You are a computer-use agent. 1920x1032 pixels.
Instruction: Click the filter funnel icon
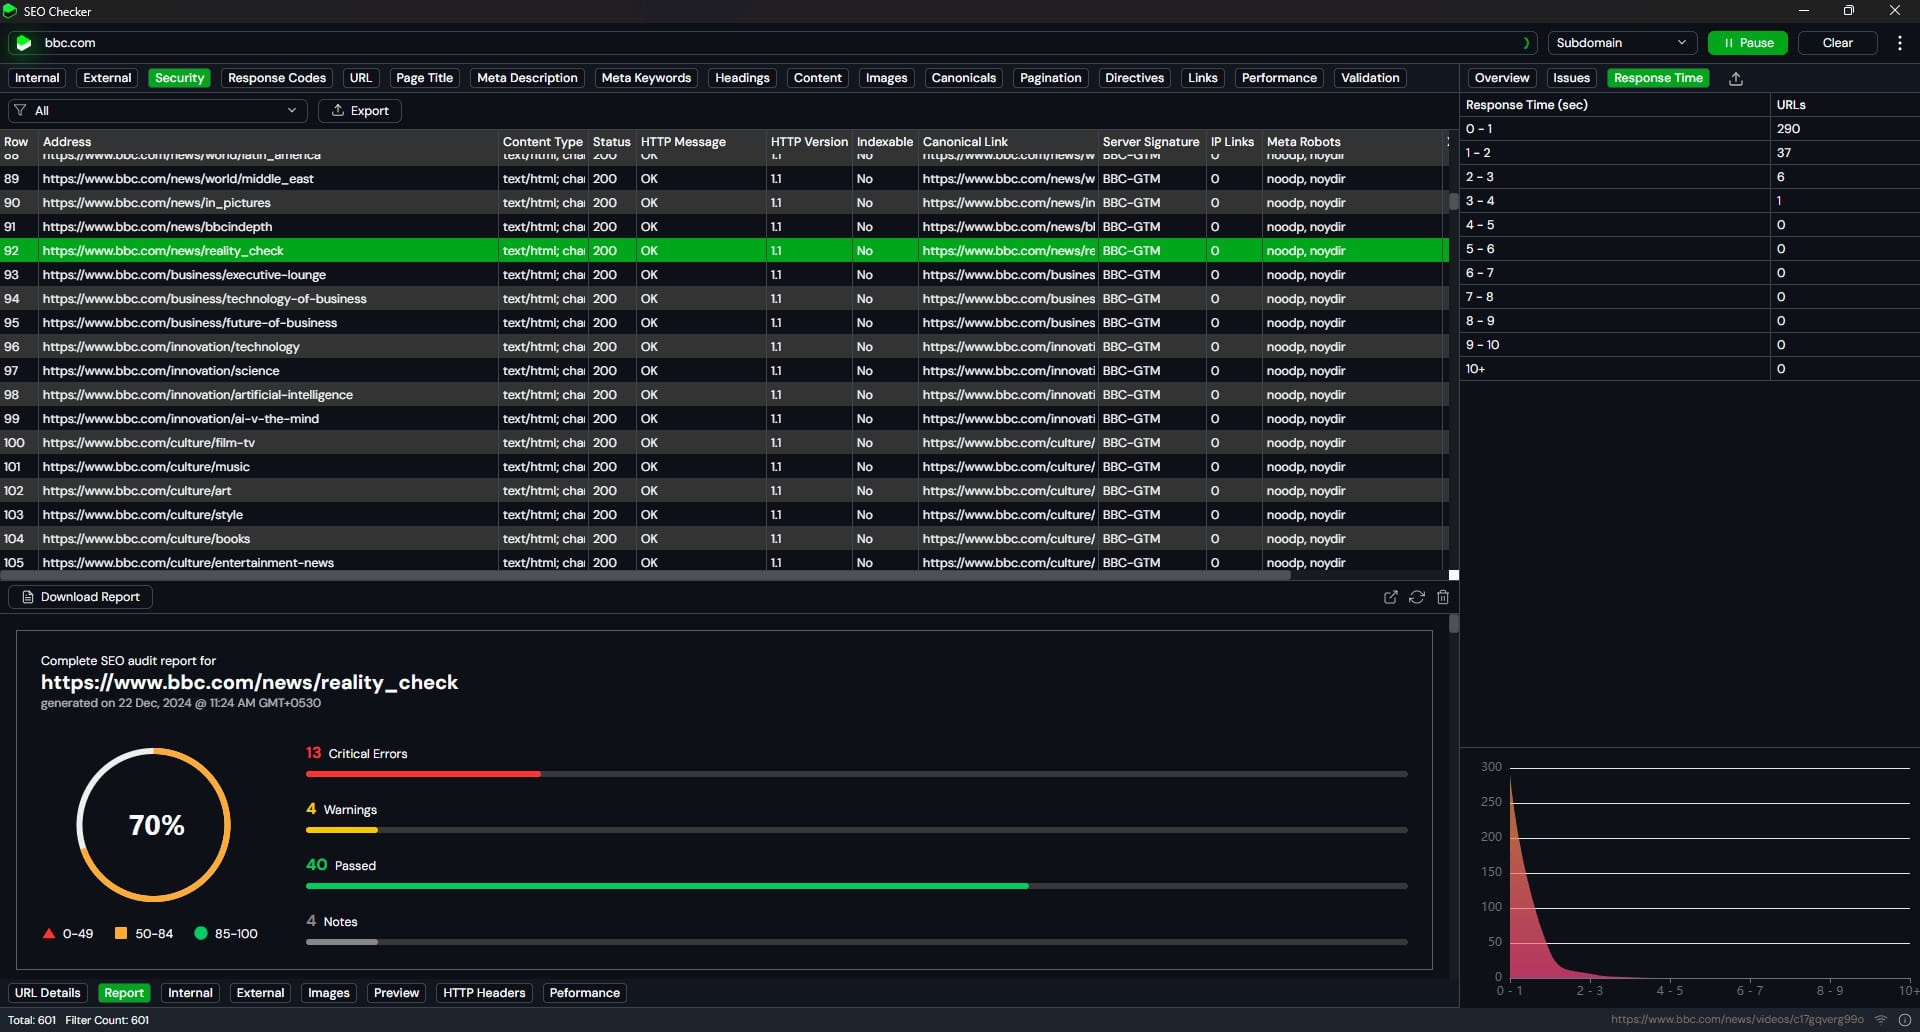point(20,111)
